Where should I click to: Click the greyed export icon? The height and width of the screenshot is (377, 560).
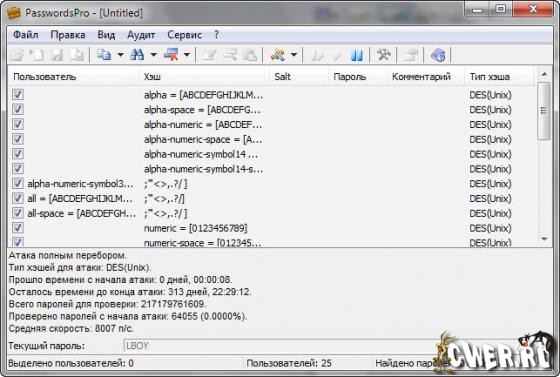point(411,55)
